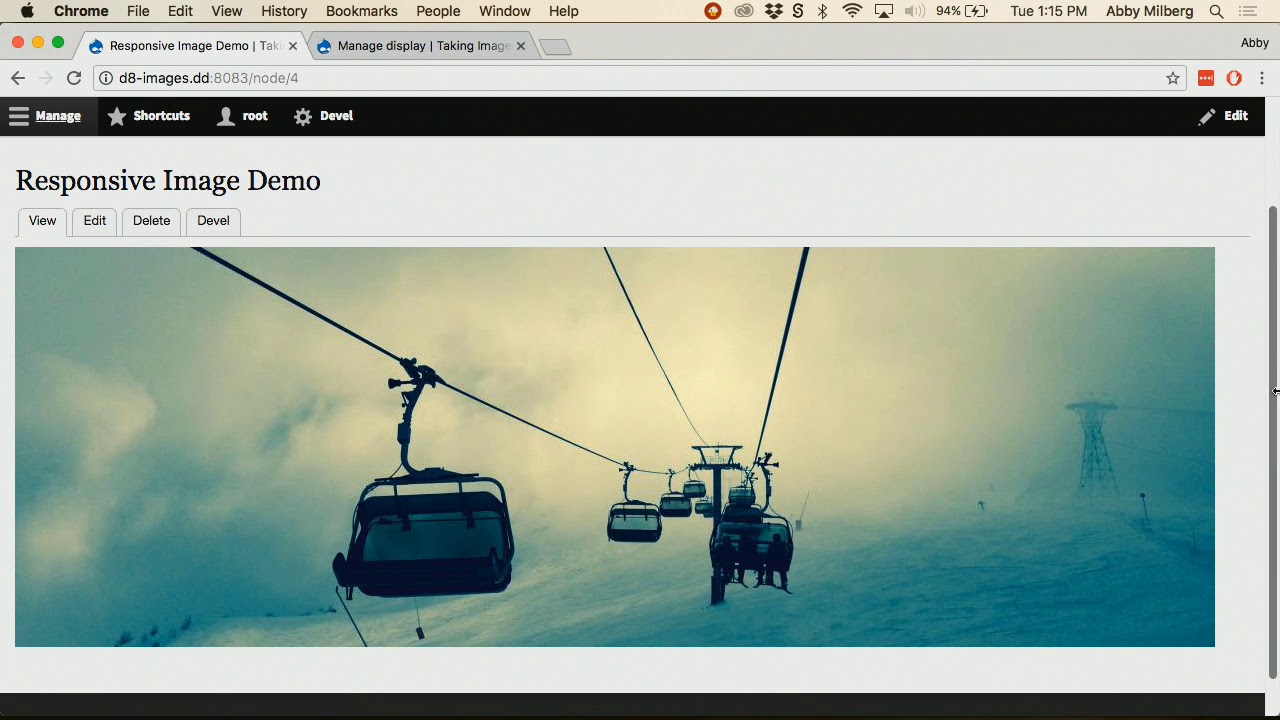The width and height of the screenshot is (1280, 720).
Task: Expand the root user tray
Action: pos(243,116)
